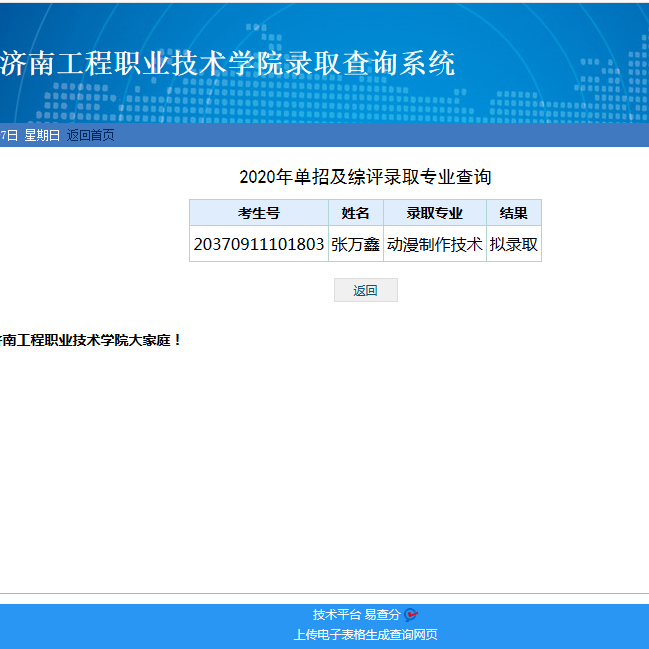
Task: Click the 2020年单招及综评录取专业查询 heading
Action: 365,177
